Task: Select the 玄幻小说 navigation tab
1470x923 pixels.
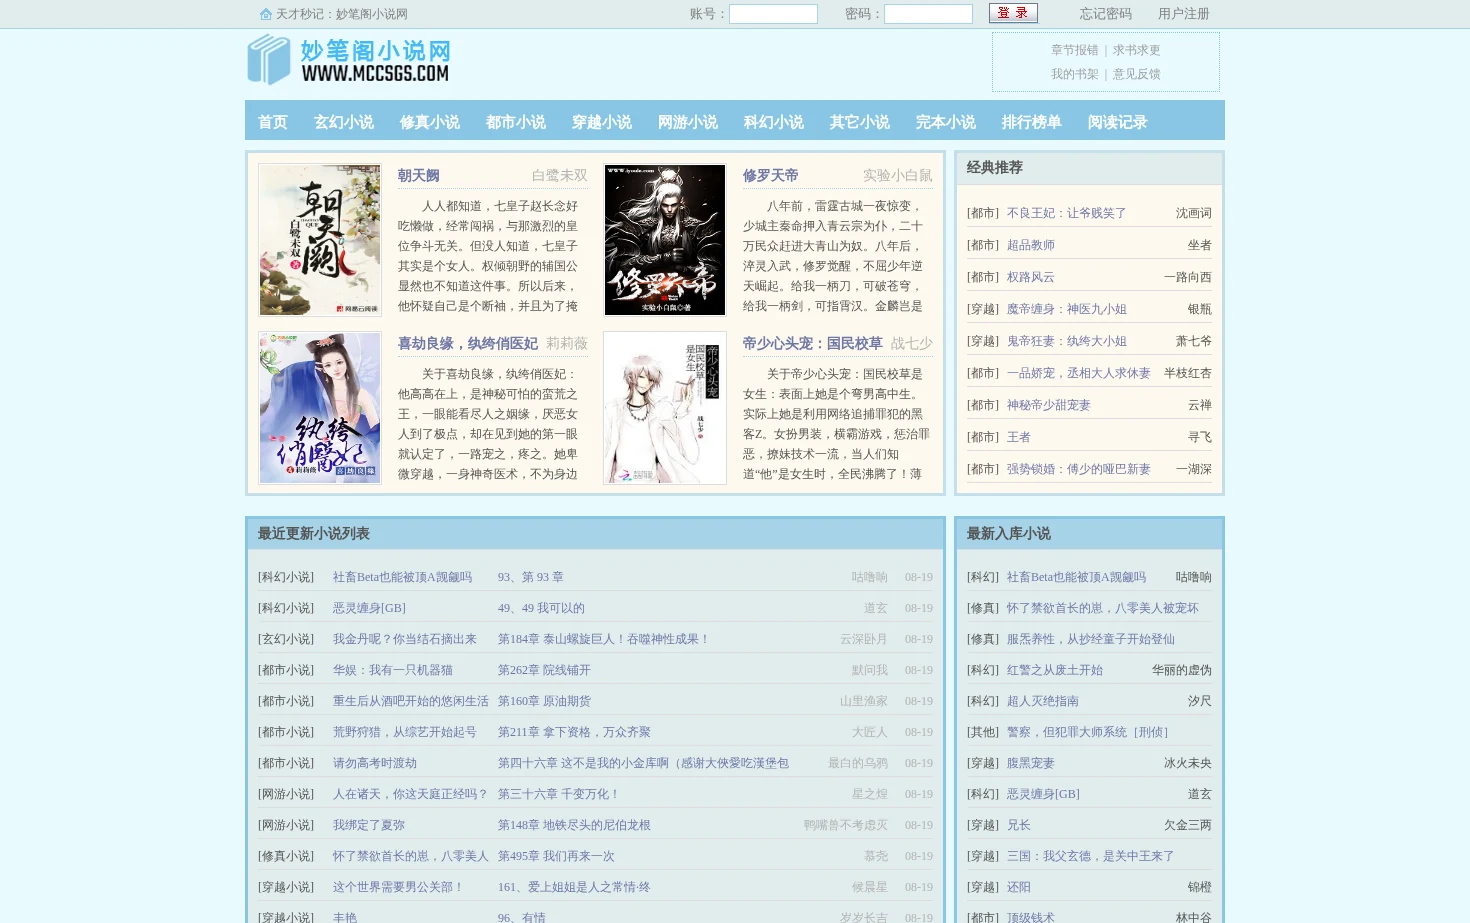Action: click(344, 122)
